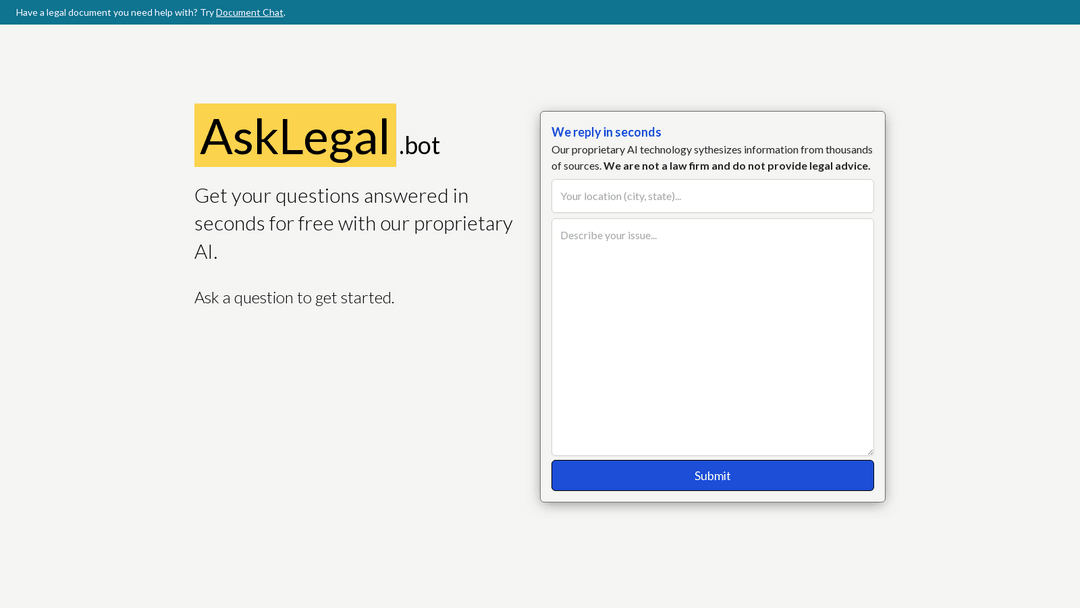Click the location input field
This screenshot has height=608, width=1080.
click(x=712, y=196)
